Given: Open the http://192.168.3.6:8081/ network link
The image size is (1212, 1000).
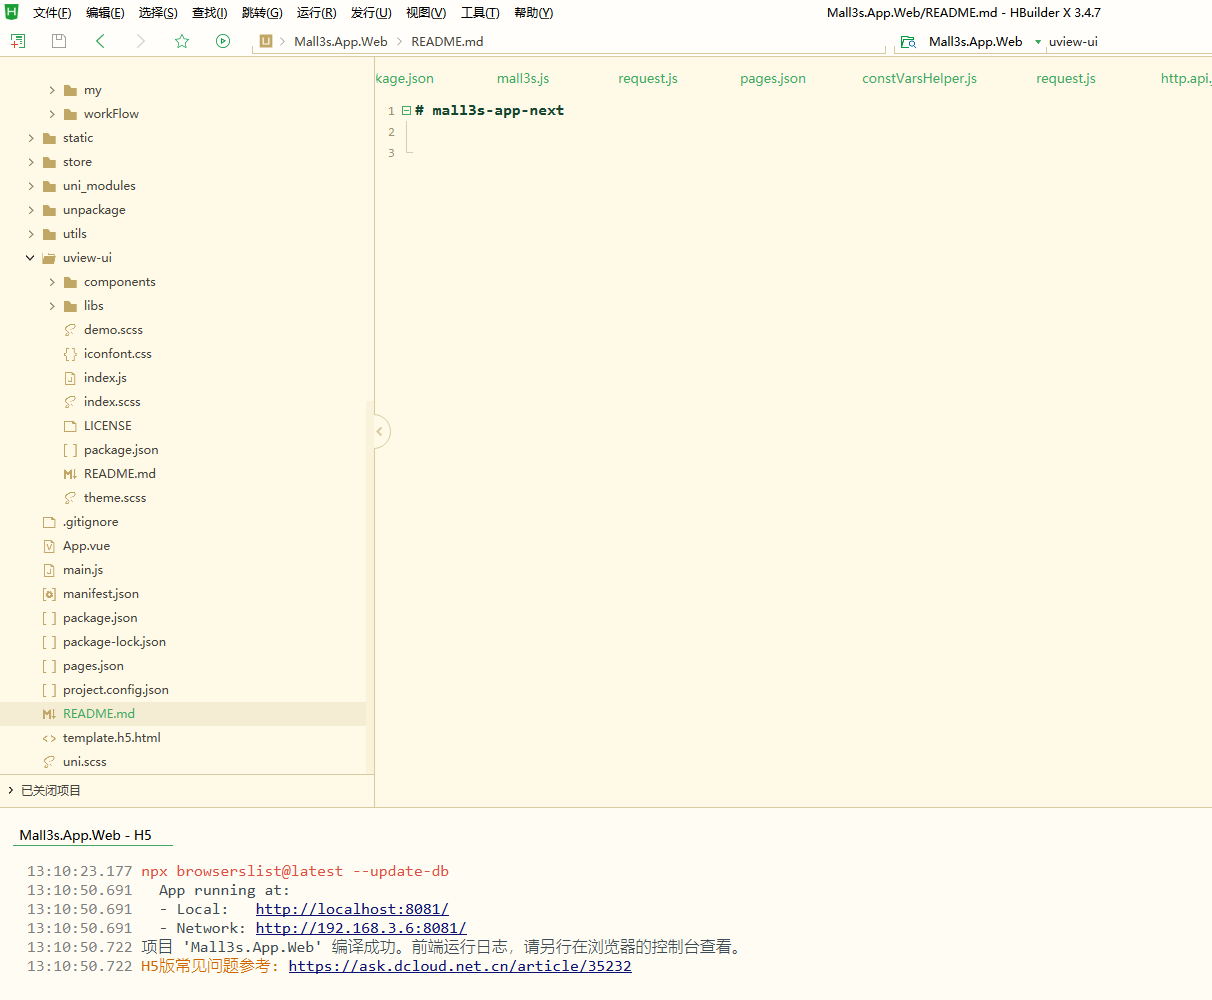Looking at the screenshot, I should (361, 928).
